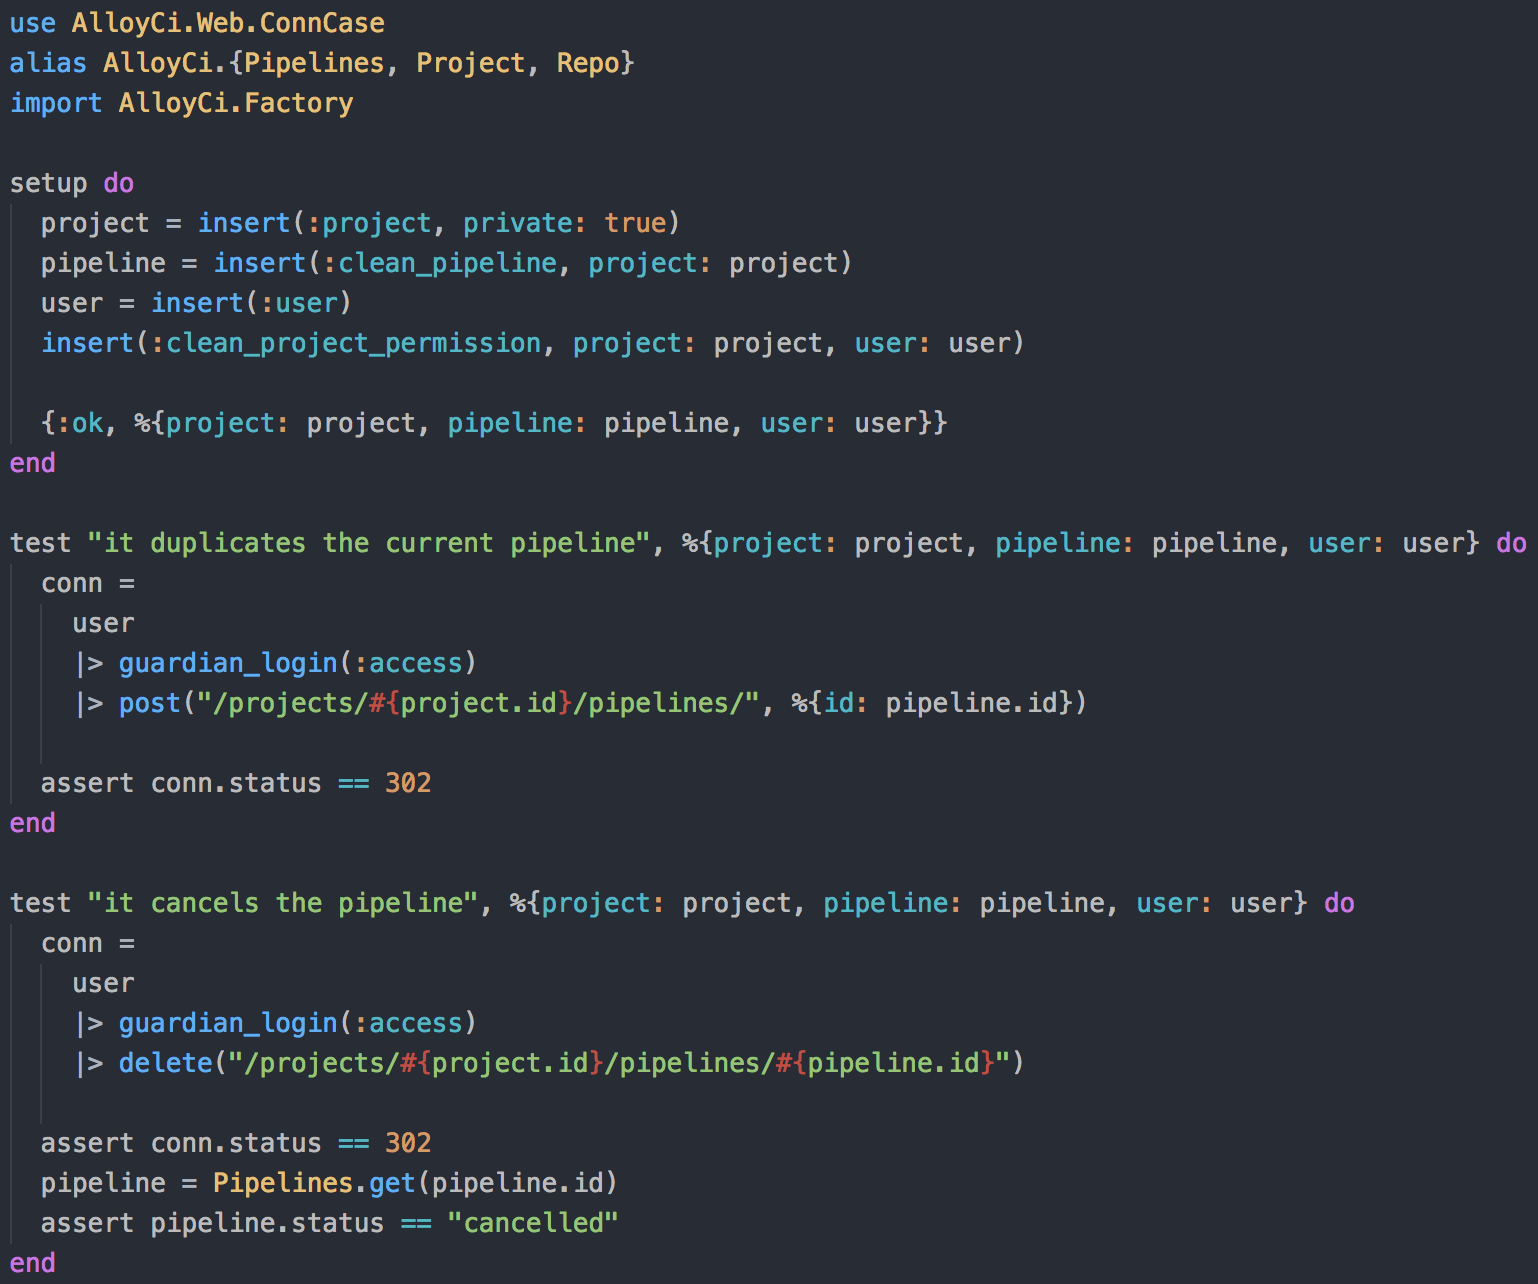This screenshot has width=1538, height=1284.
Task: Click AlloyCi.Factory on the import line
Action: (x=236, y=103)
